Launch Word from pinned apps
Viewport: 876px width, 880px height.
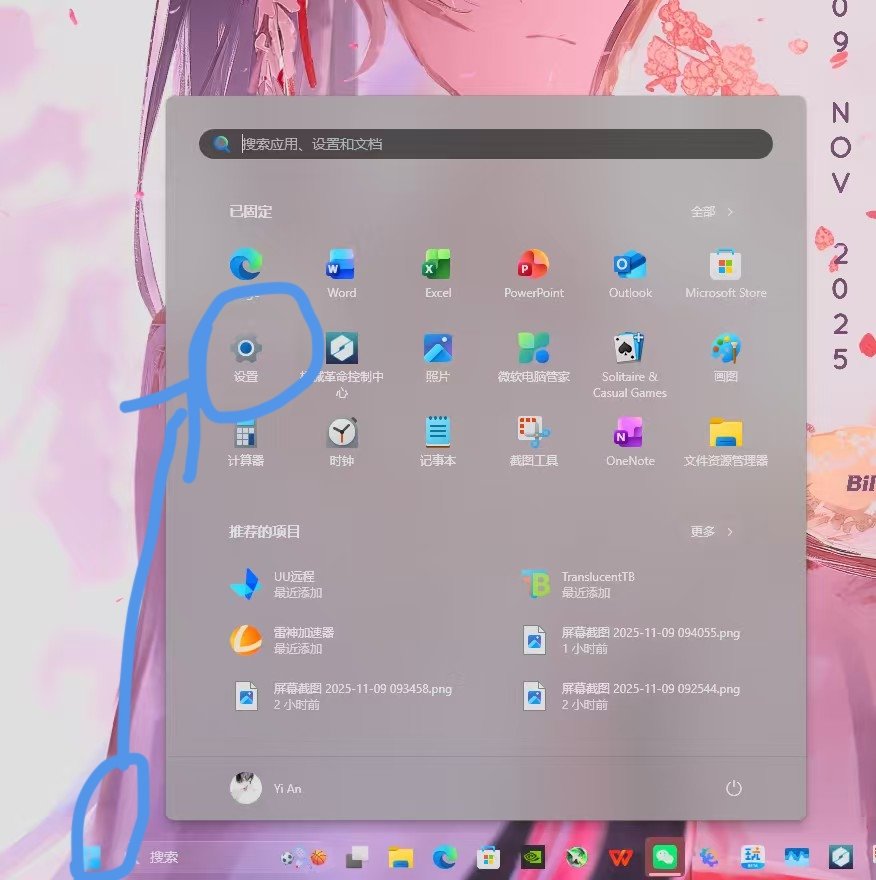tap(341, 264)
